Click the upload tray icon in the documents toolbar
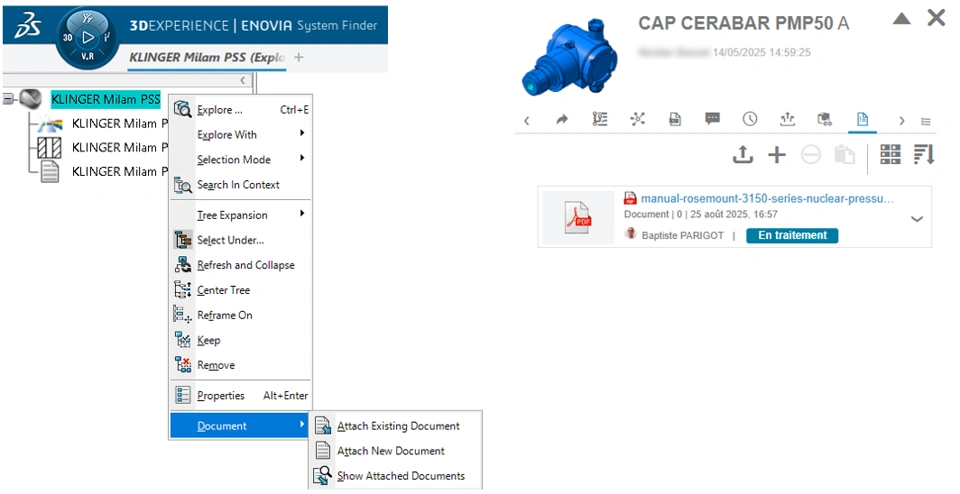Screen dimensions: 960x494 tap(743, 154)
